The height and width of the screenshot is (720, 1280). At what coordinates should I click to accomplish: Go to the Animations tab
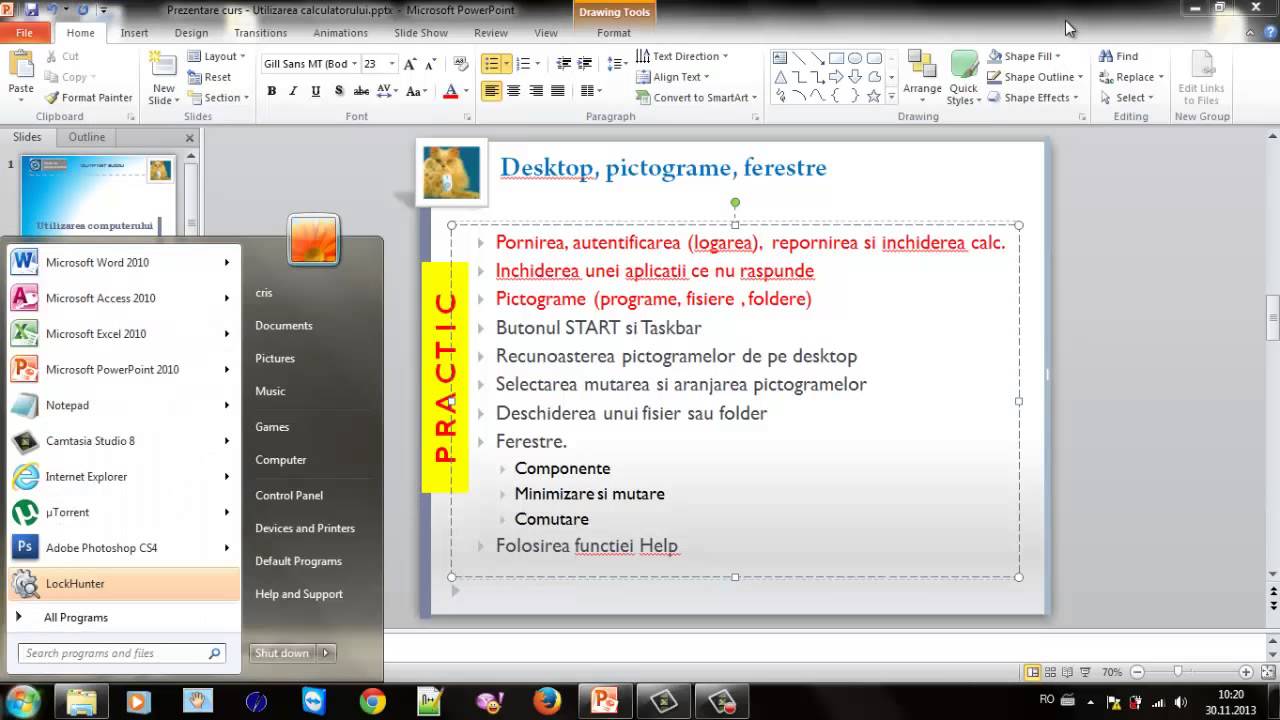point(340,33)
